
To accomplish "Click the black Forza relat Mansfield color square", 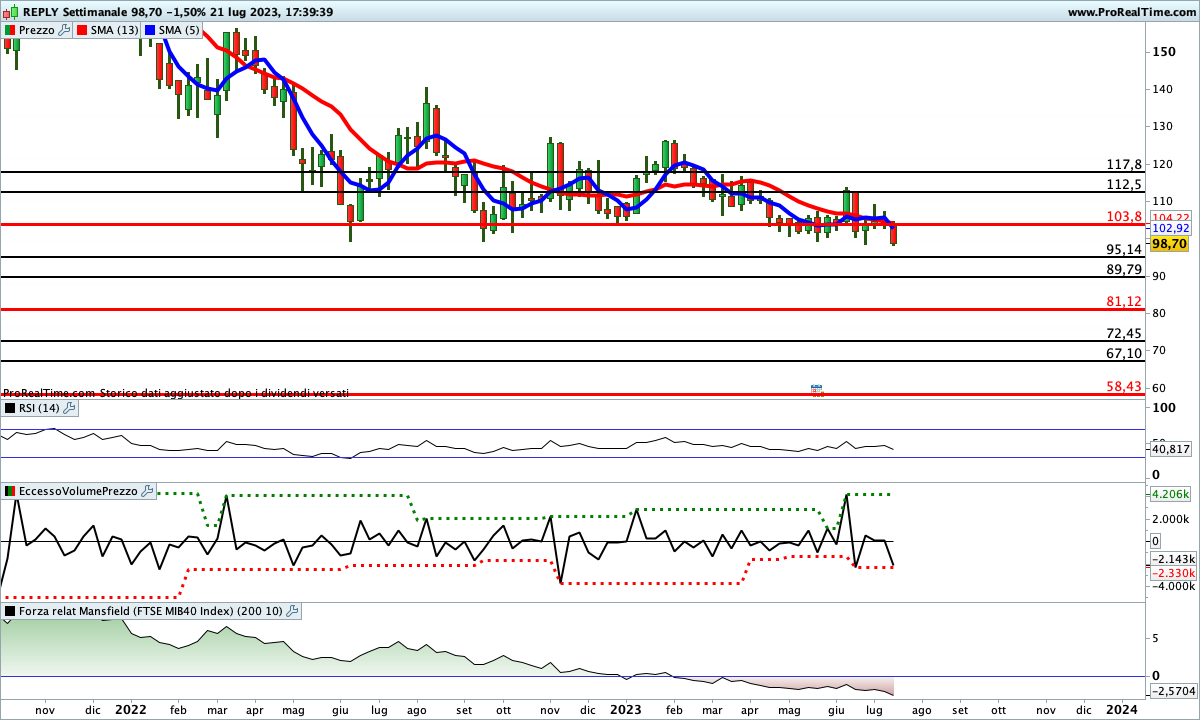I will (x=10, y=611).
